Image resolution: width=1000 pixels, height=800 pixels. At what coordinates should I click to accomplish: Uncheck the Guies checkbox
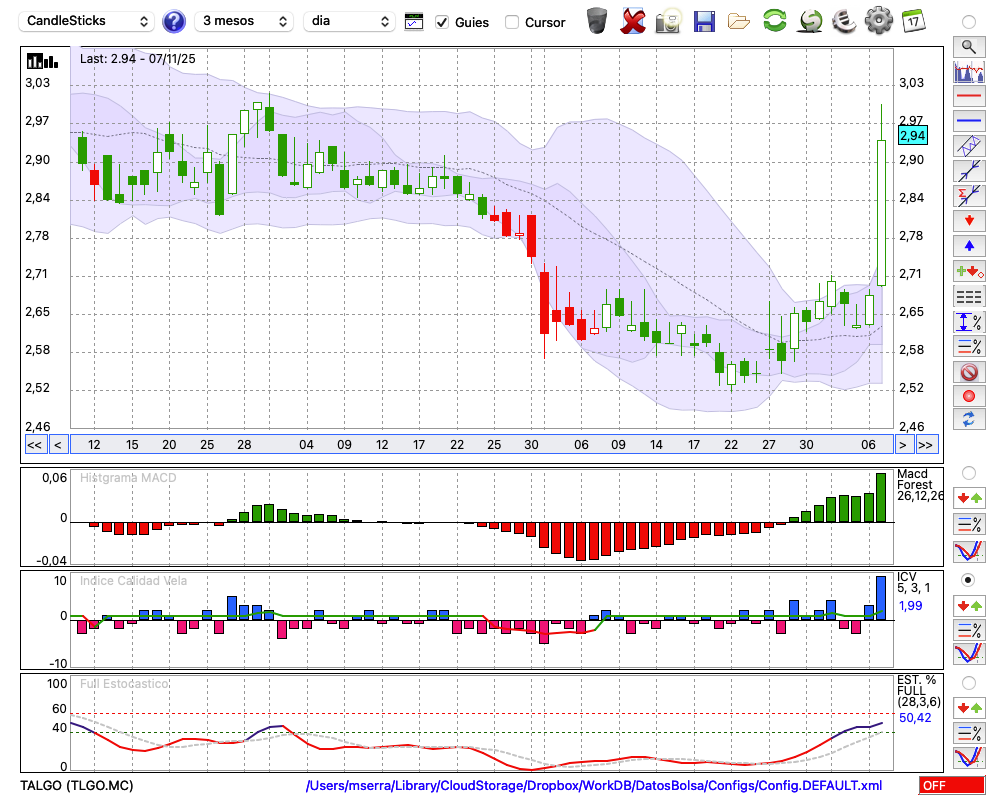[442, 22]
